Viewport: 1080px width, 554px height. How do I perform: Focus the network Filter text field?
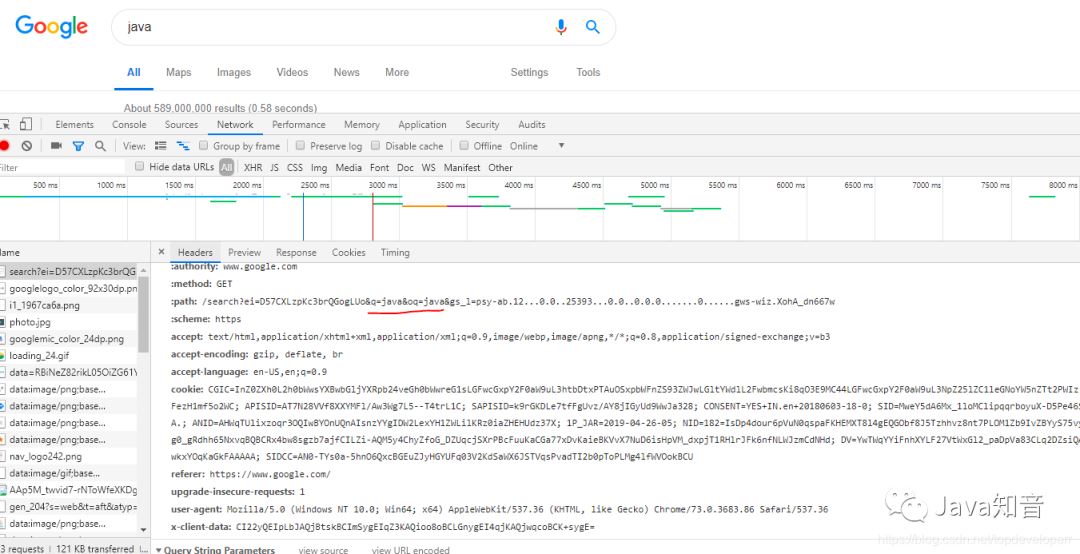(x=62, y=167)
